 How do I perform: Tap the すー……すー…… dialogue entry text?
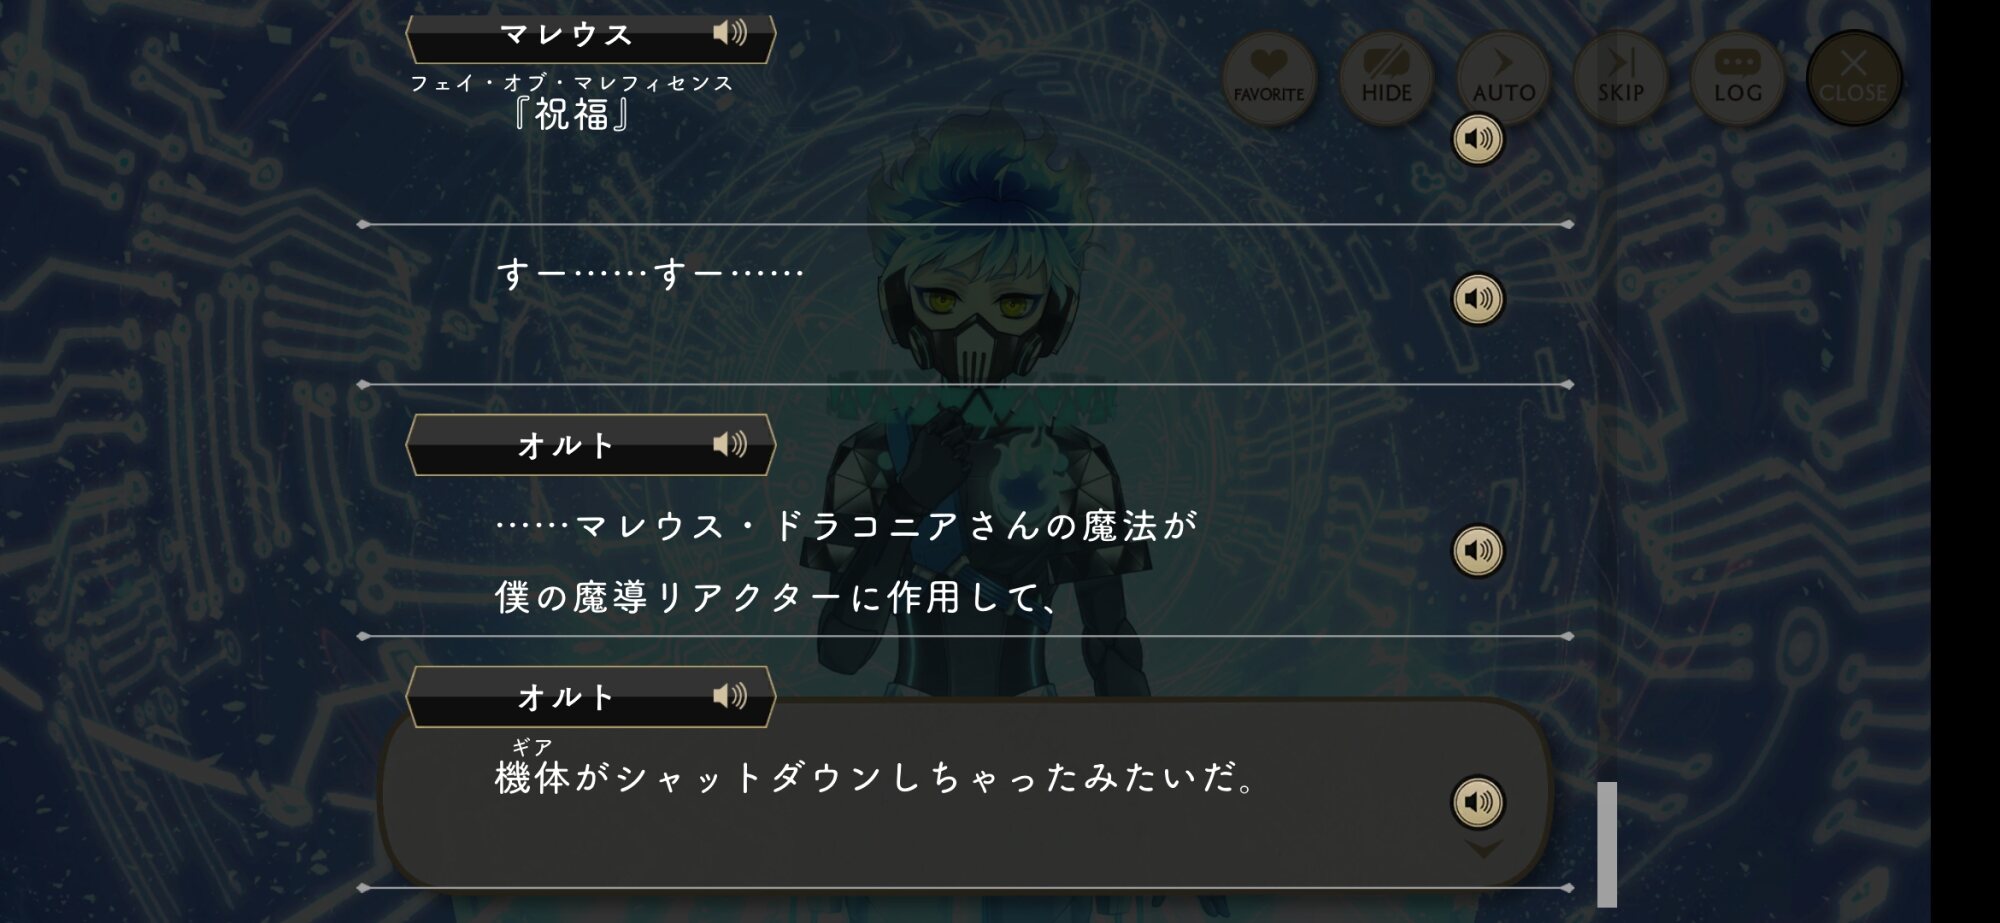(x=650, y=273)
